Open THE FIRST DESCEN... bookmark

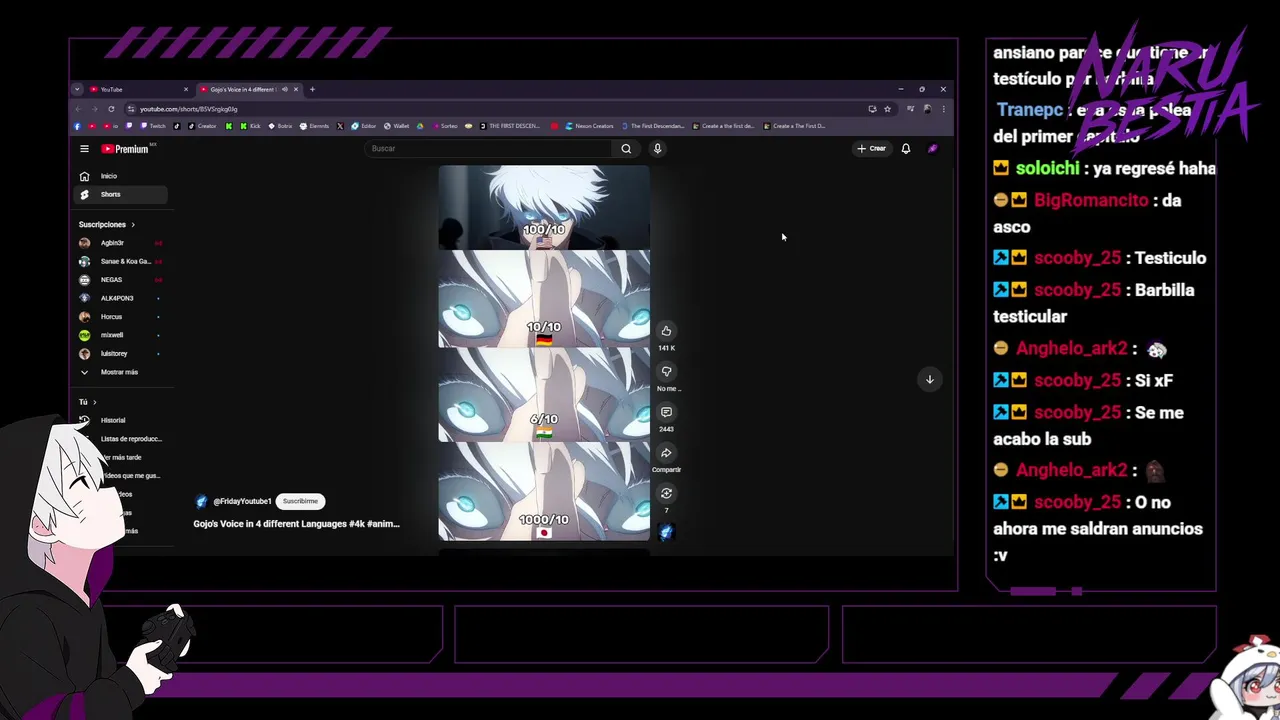[510, 126]
